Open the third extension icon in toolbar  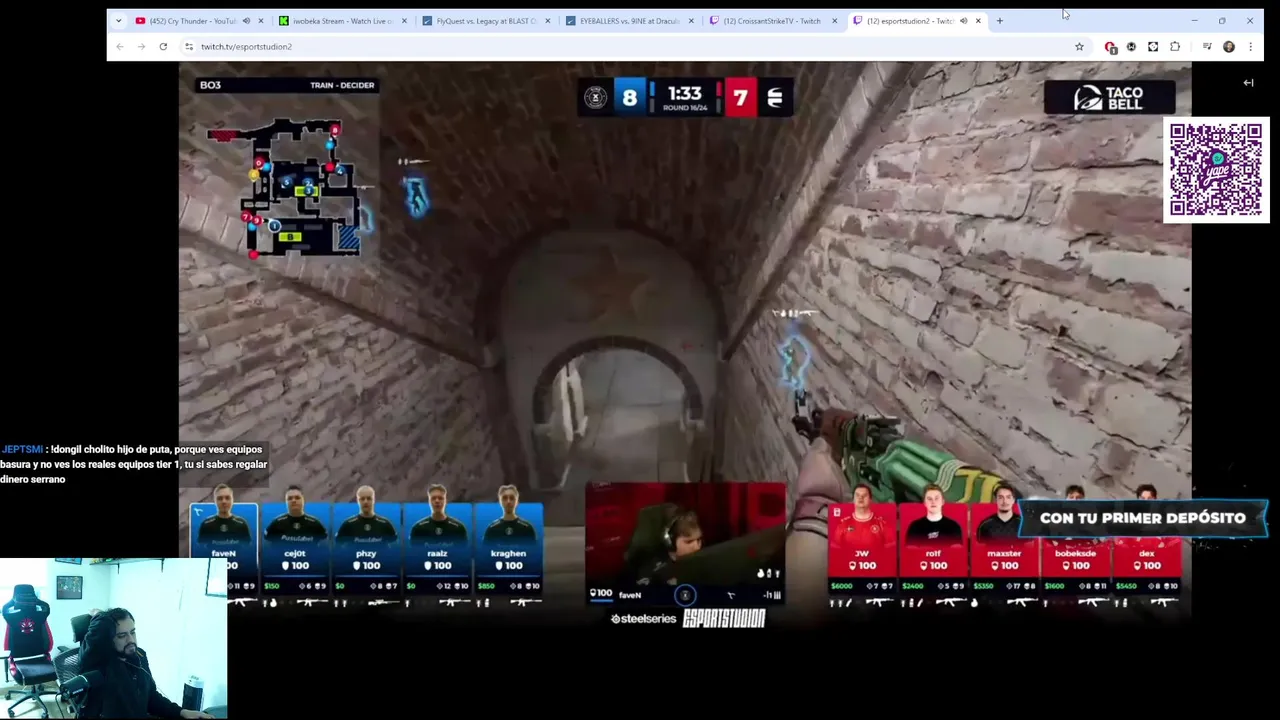pos(1153,47)
